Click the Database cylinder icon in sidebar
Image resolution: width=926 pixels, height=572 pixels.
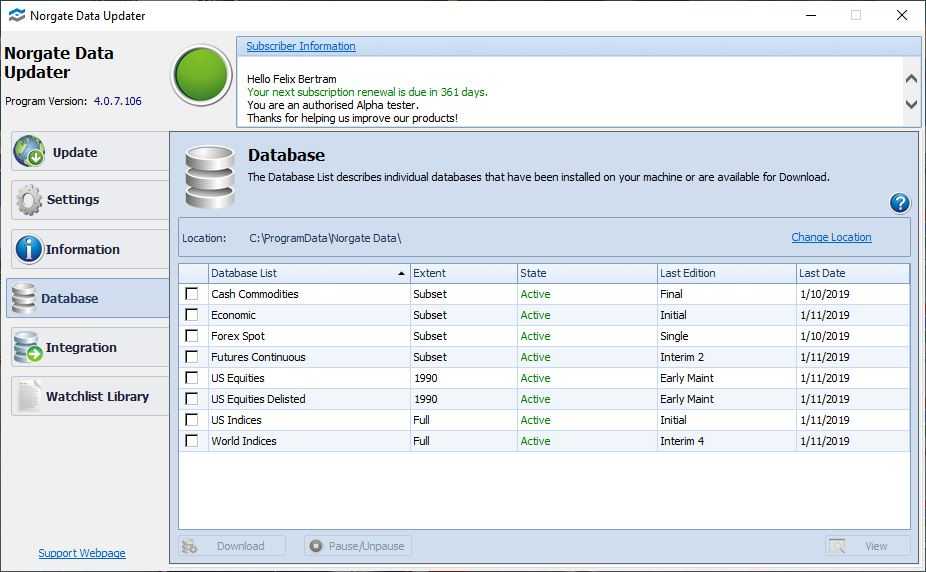(x=24, y=298)
